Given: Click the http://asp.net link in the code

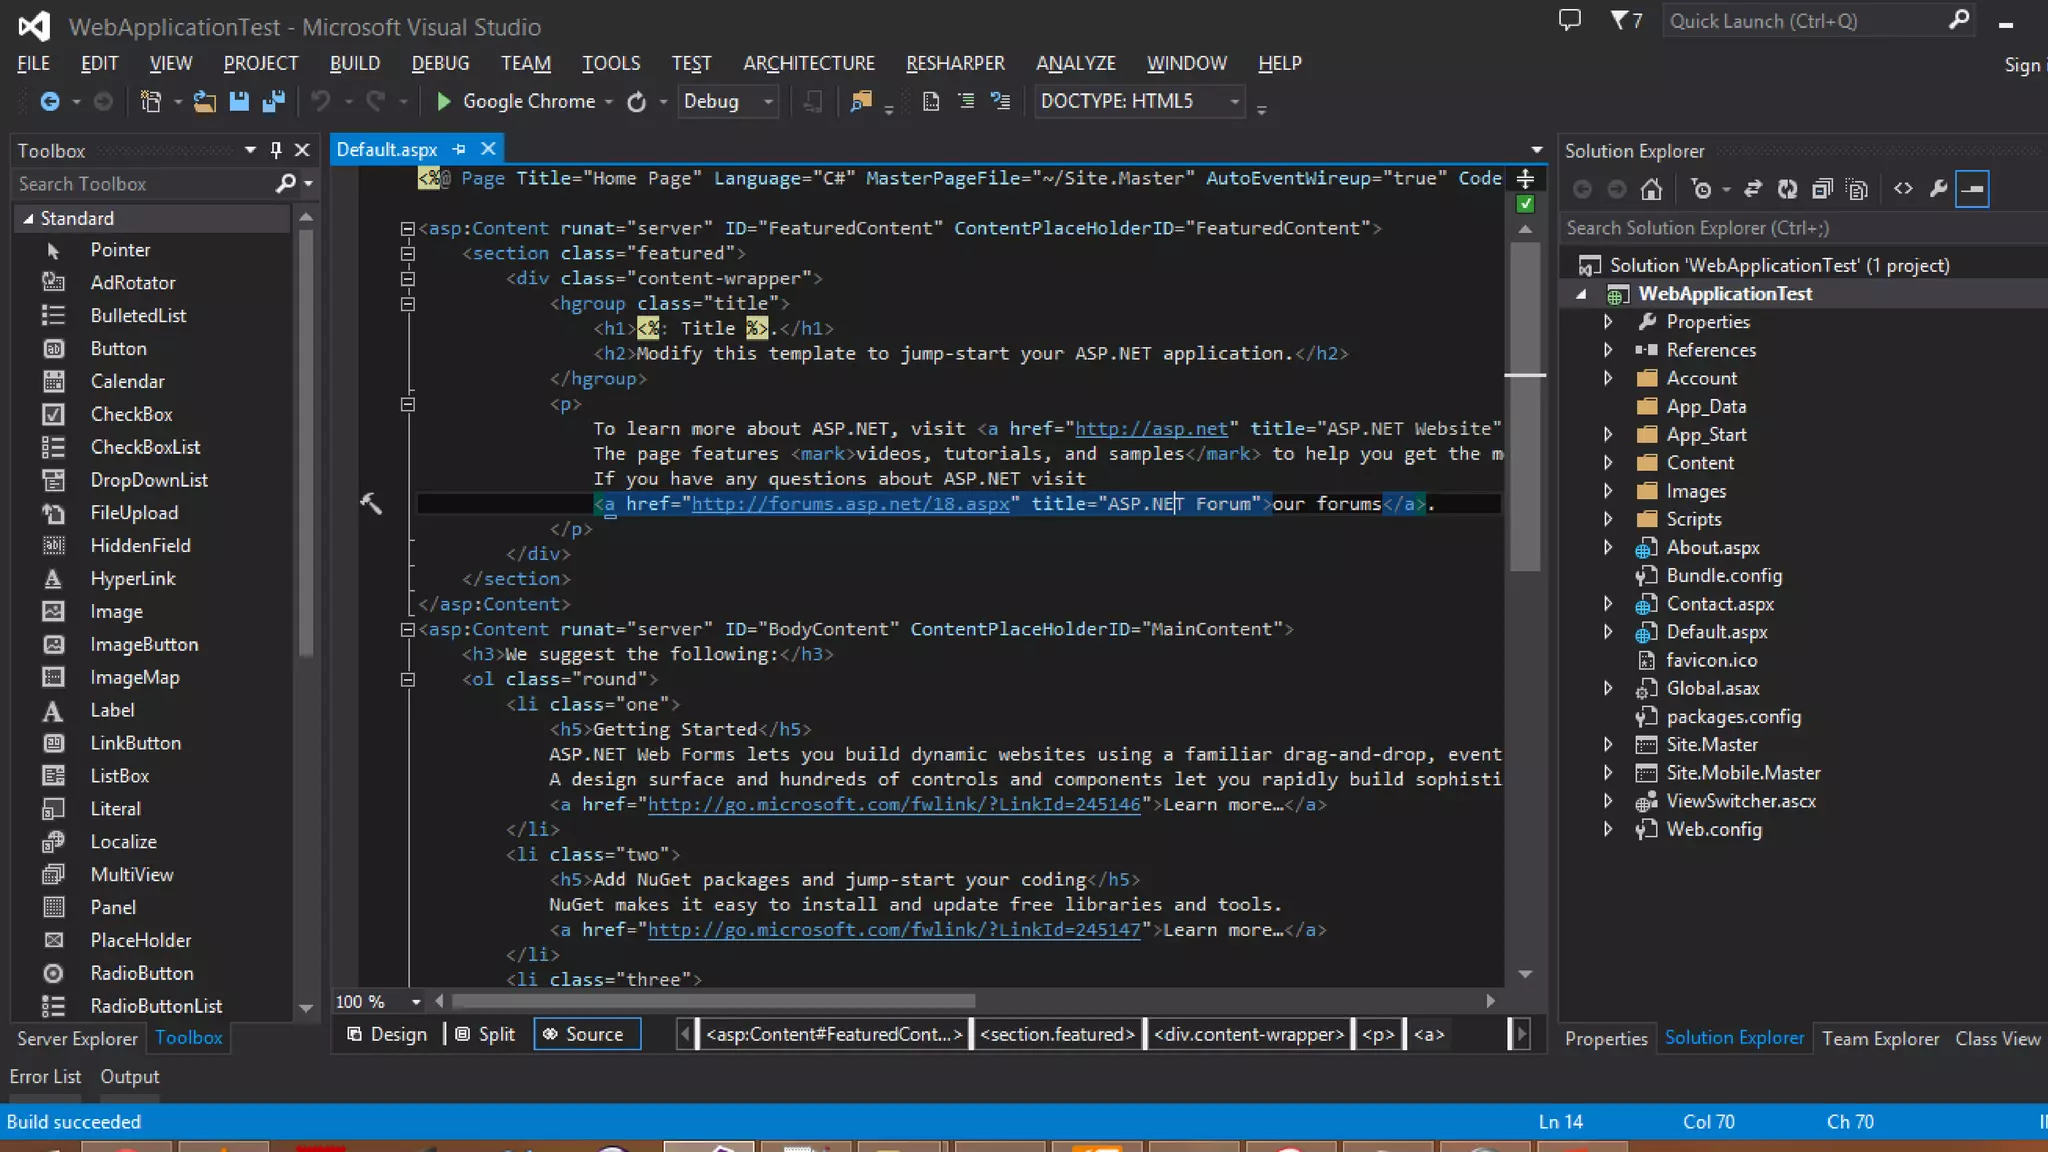Looking at the screenshot, I should (1151, 428).
